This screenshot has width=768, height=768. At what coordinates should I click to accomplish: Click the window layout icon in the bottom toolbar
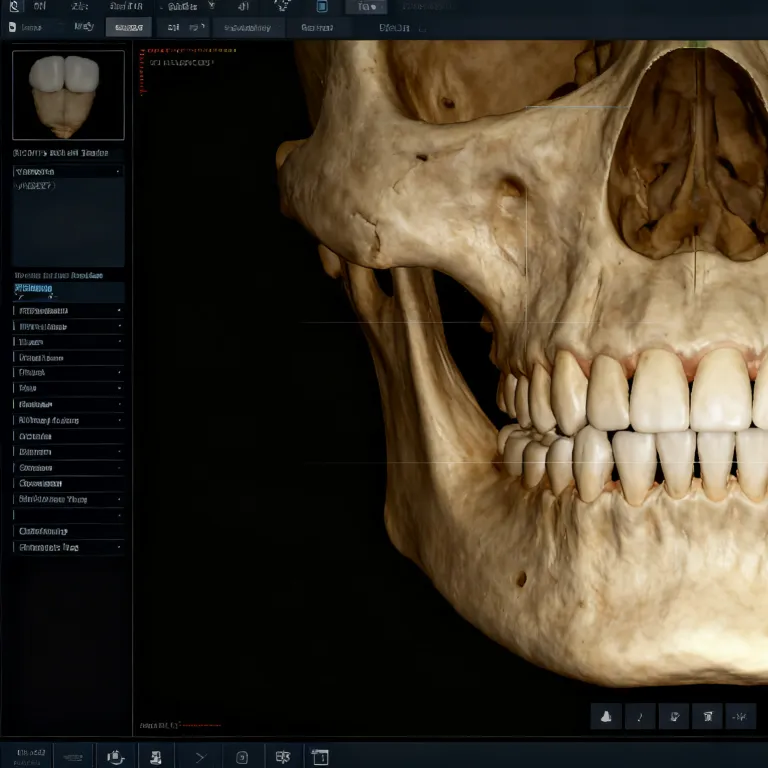pyautogui.click(x=319, y=756)
